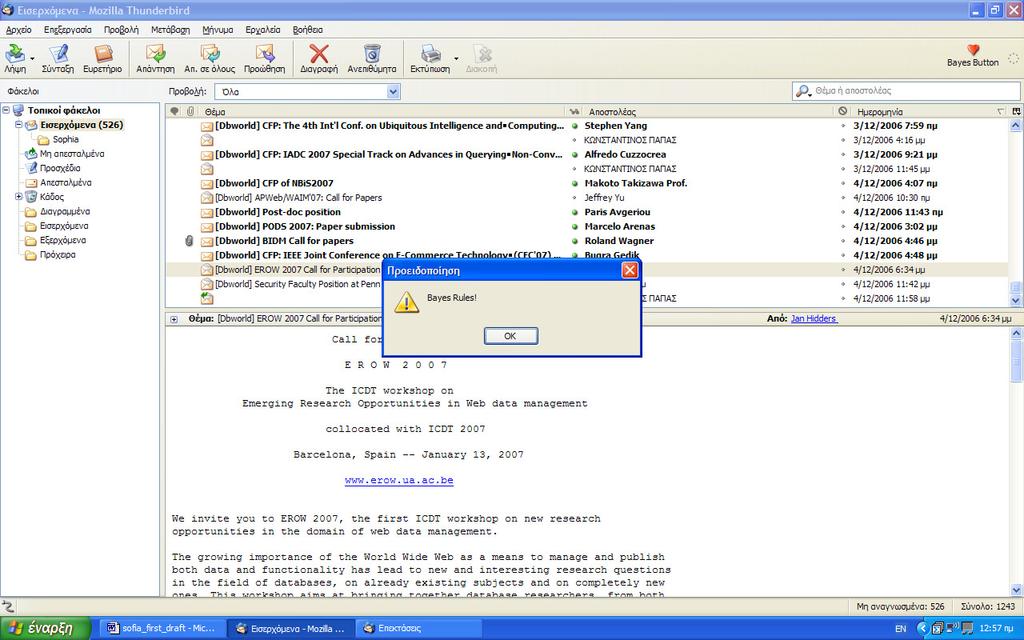This screenshot has height=640, width=1024.
Task: Open the Ευρετήριο address book
Action: pos(103,53)
